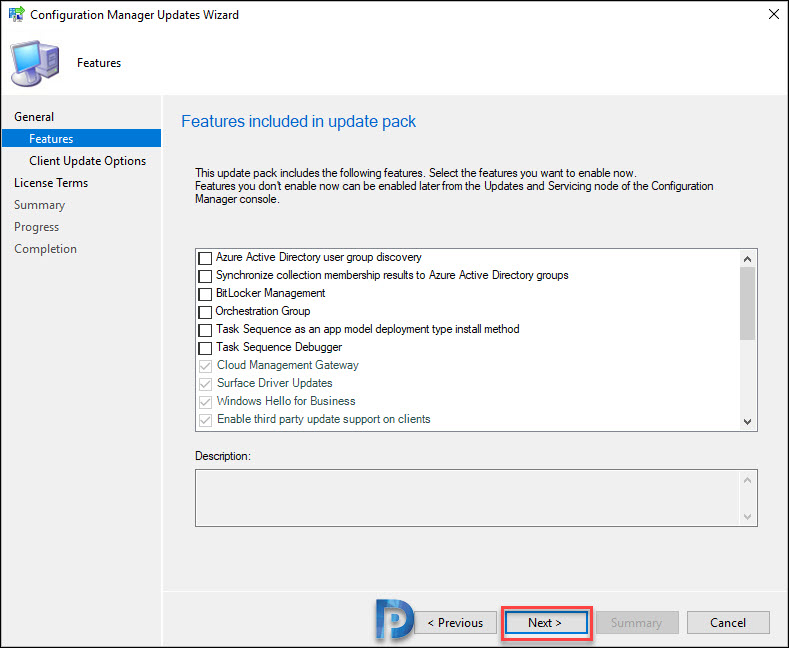Viewport: 789px width, 648px height.
Task: Click the Description box scroll down arrow
Action: pyautogui.click(x=747, y=516)
